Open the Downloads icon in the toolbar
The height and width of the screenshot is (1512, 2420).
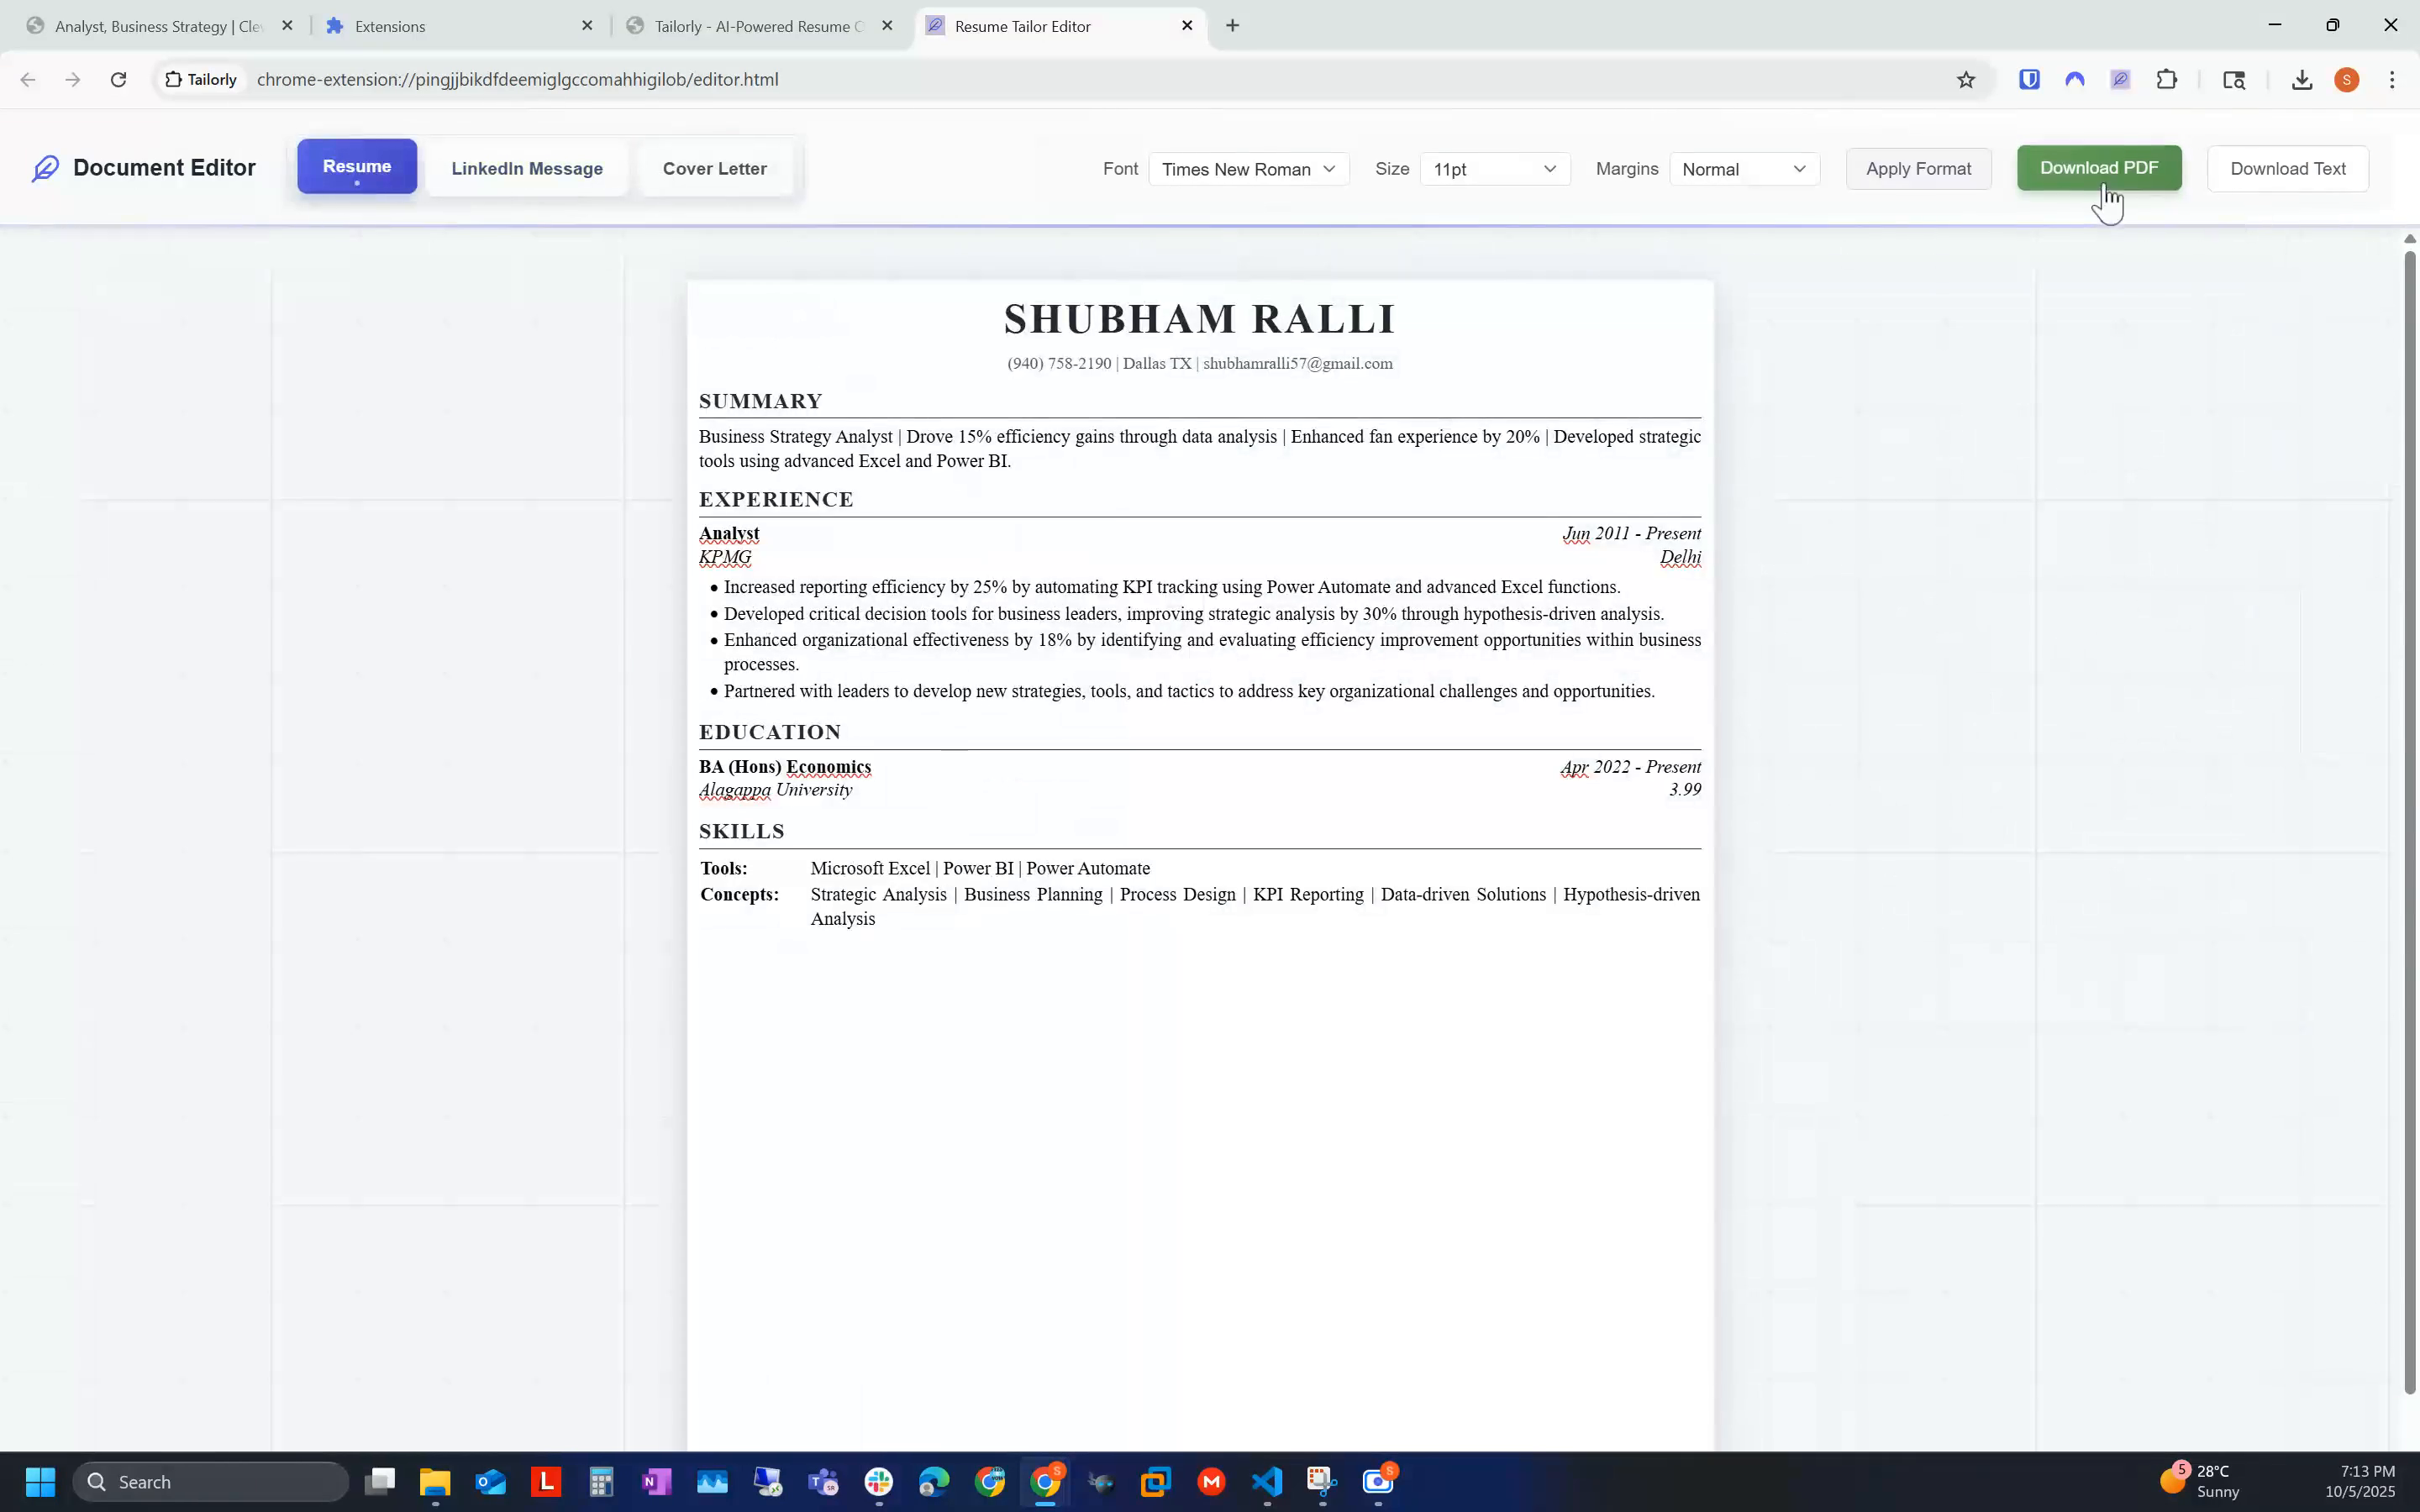point(2301,79)
